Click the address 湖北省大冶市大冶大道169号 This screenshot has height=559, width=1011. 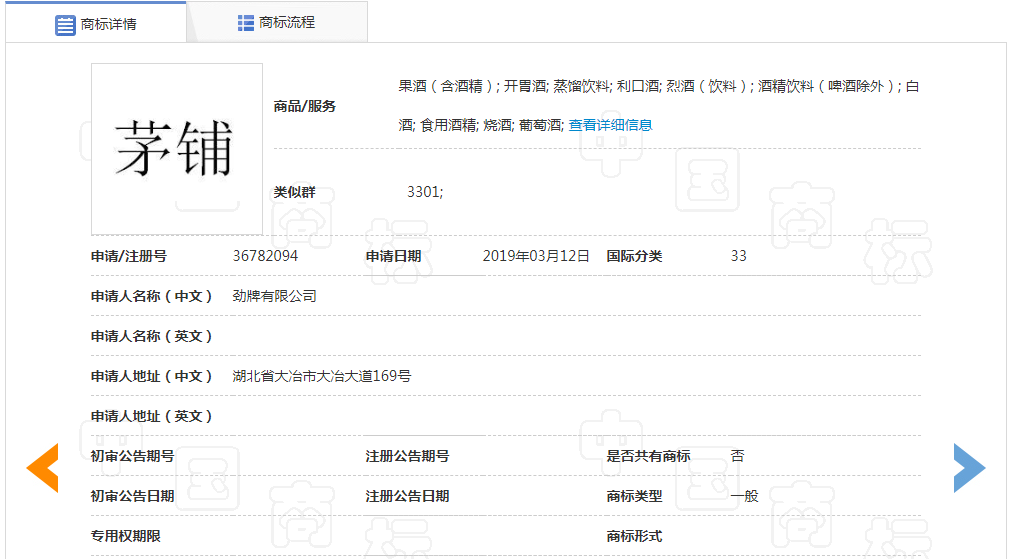321,376
